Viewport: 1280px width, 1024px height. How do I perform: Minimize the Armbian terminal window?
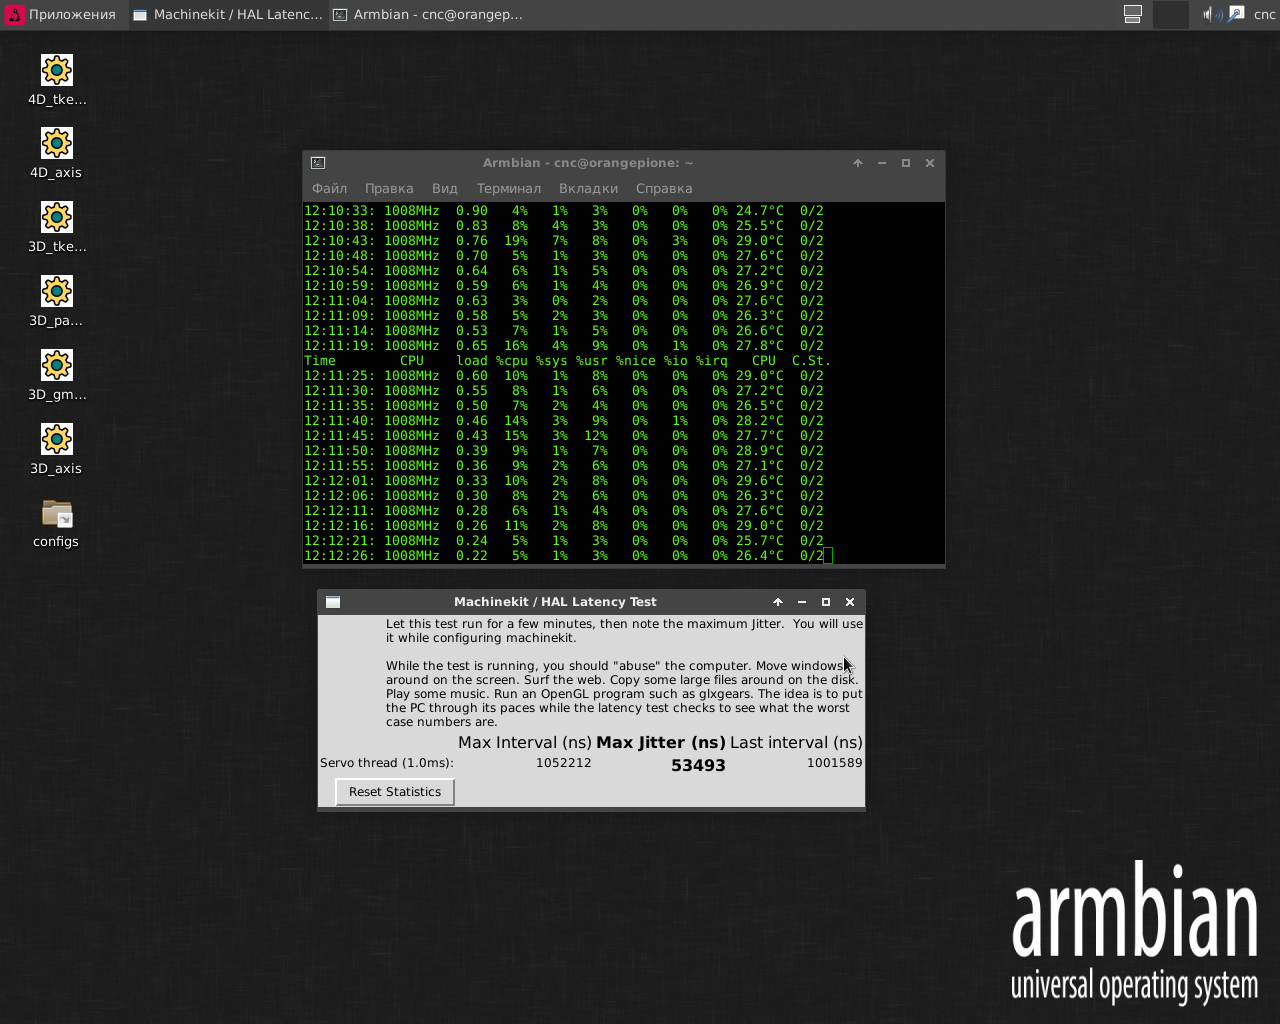click(x=882, y=163)
